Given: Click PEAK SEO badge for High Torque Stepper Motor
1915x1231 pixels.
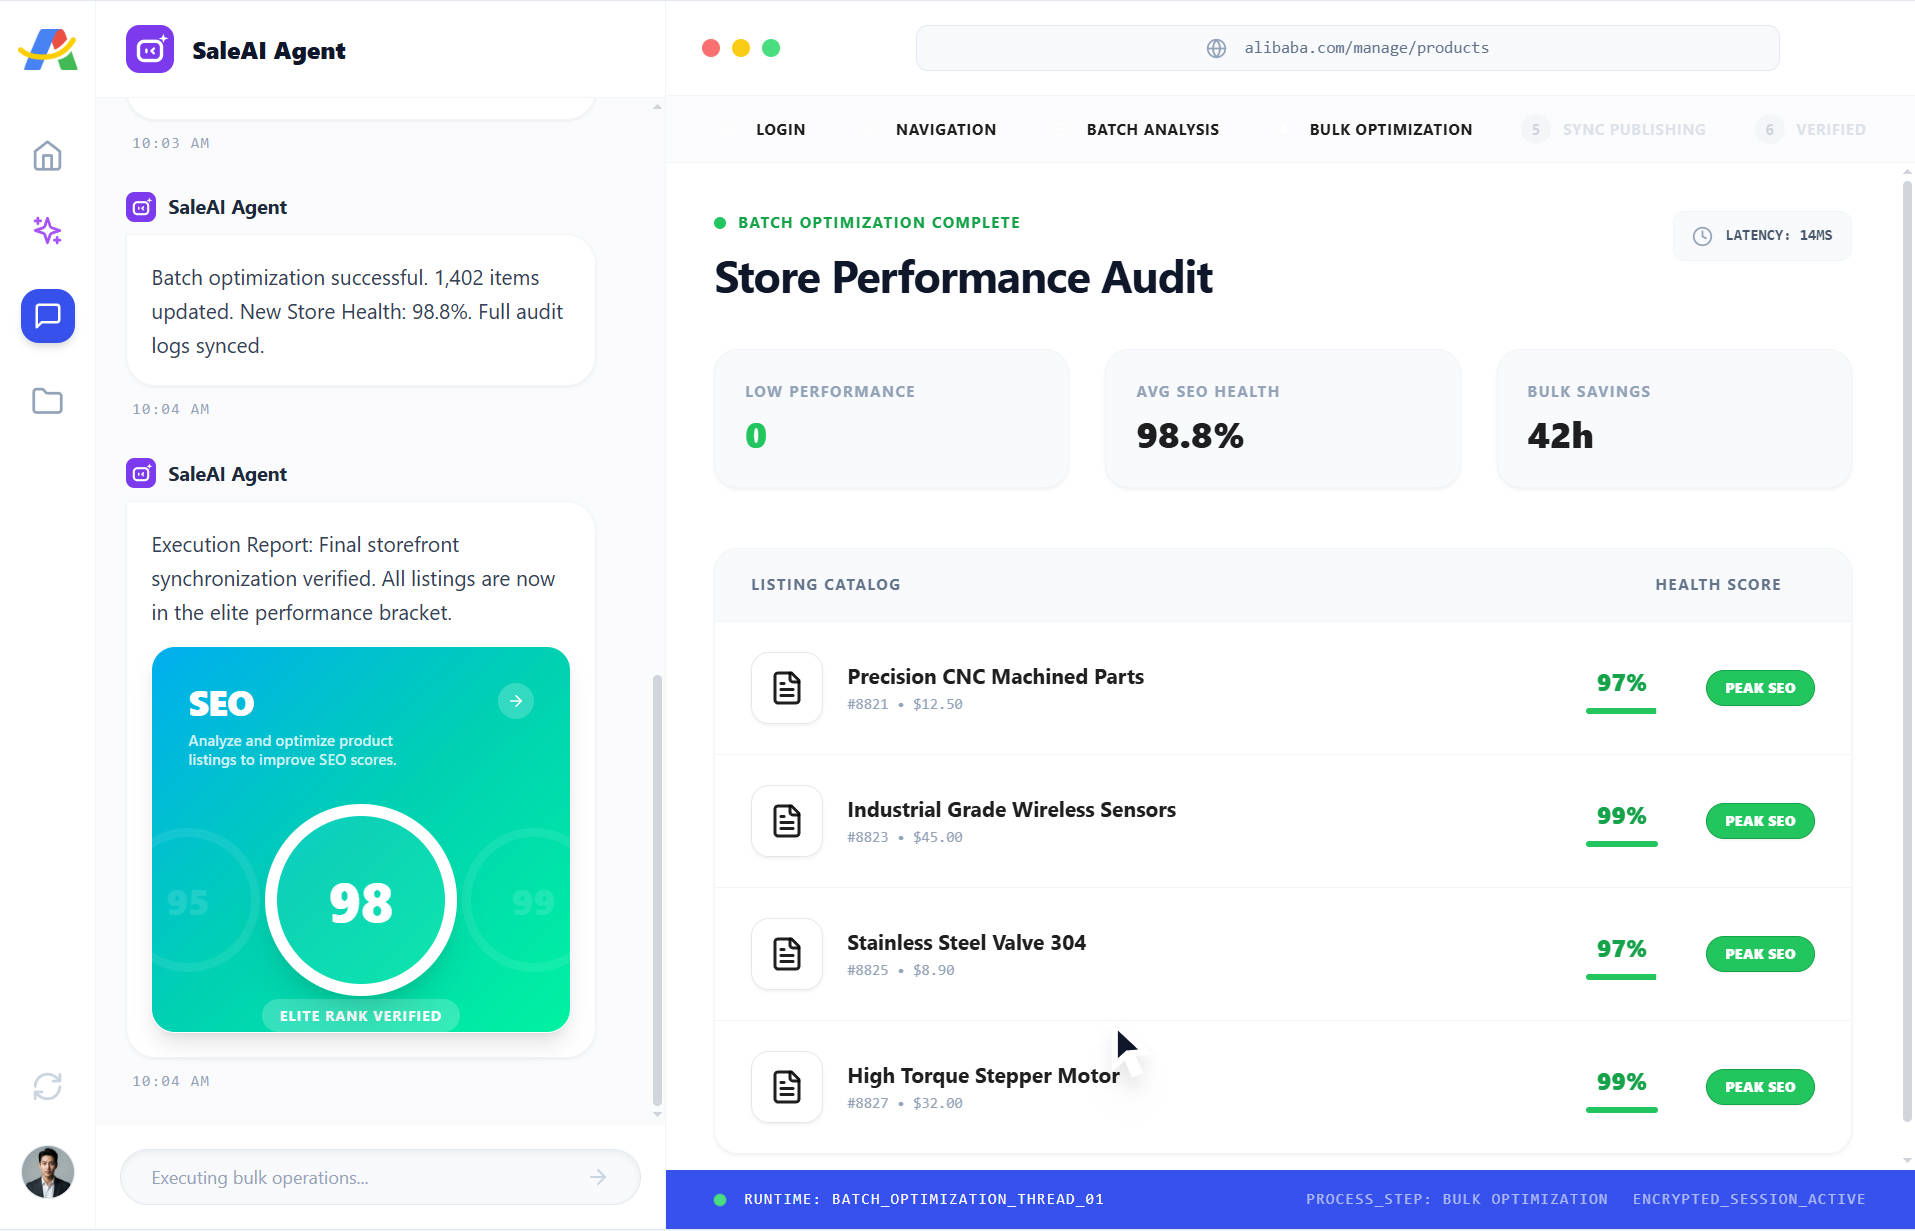Looking at the screenshot, I should (1759, 1087).
